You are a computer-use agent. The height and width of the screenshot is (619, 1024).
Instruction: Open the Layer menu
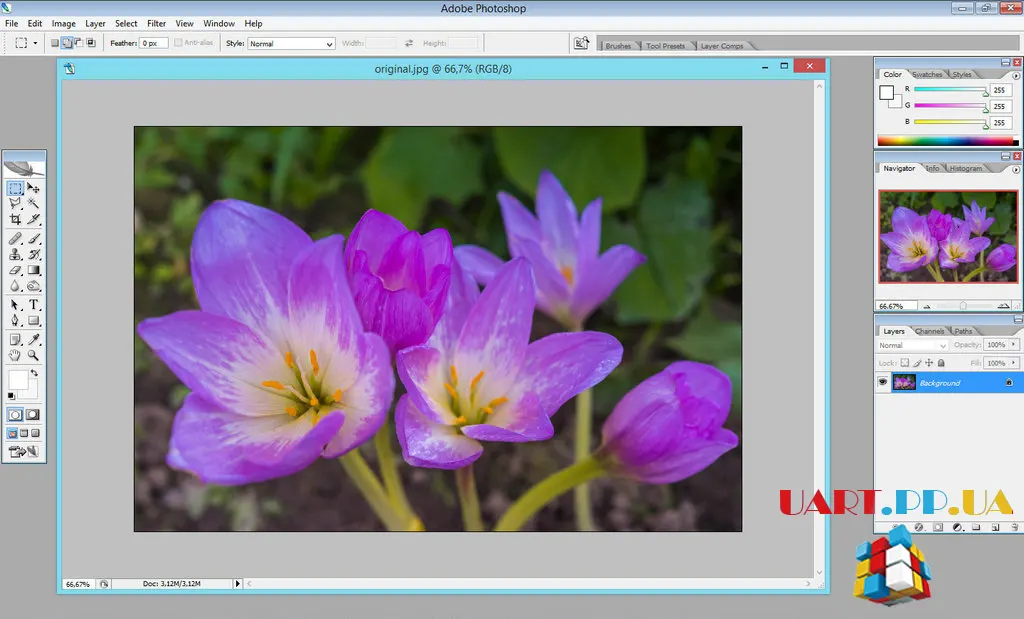click(95, 23)
